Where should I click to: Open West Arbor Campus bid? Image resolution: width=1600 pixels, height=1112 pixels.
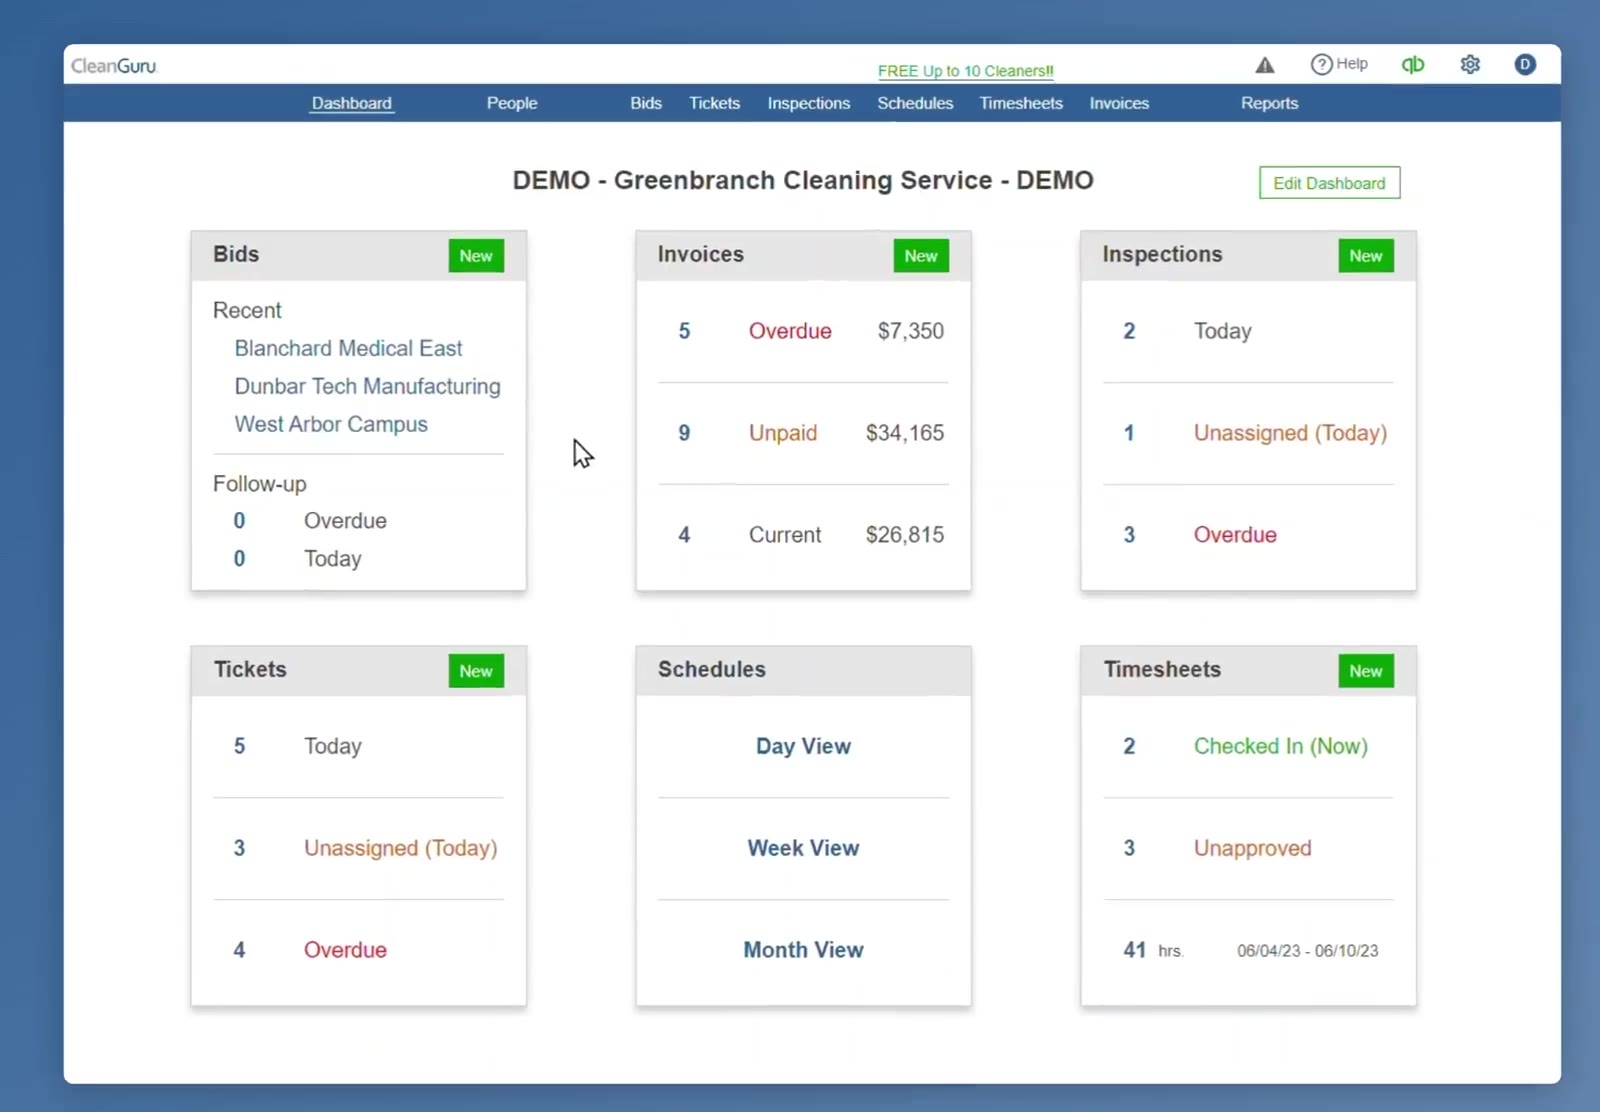click(331, 424)
